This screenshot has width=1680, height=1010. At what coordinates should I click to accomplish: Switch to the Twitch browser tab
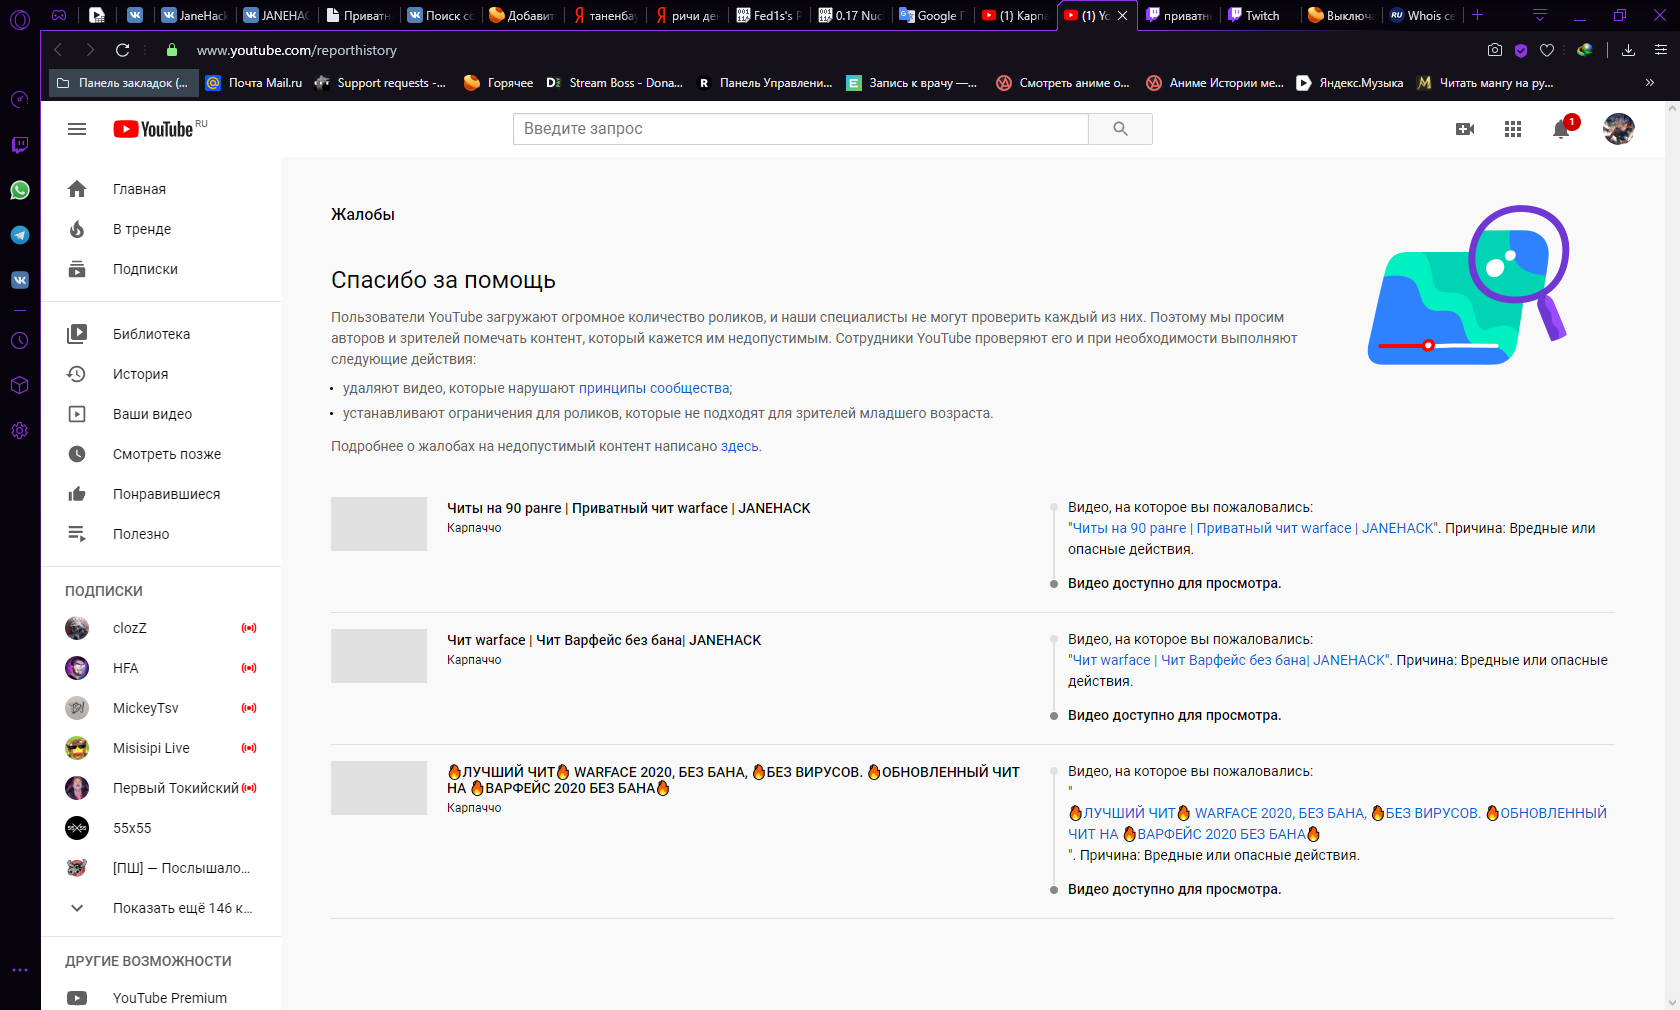point(1260,15)
